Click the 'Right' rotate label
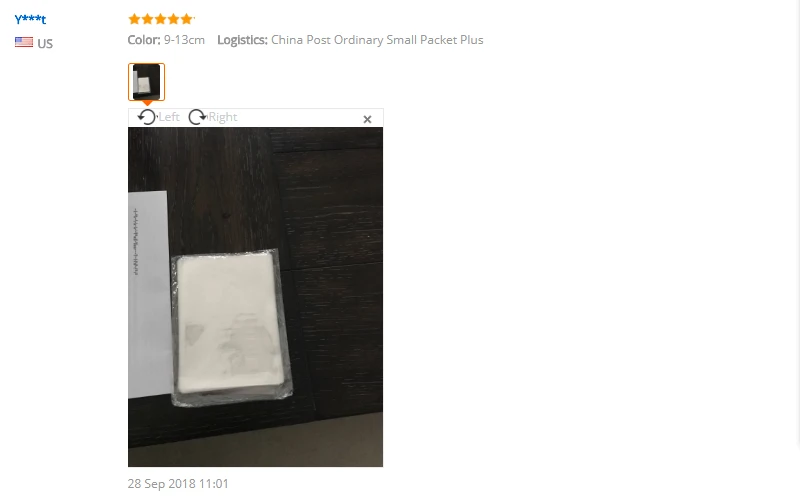Screen dimensions: 800x503 (223, 117)
